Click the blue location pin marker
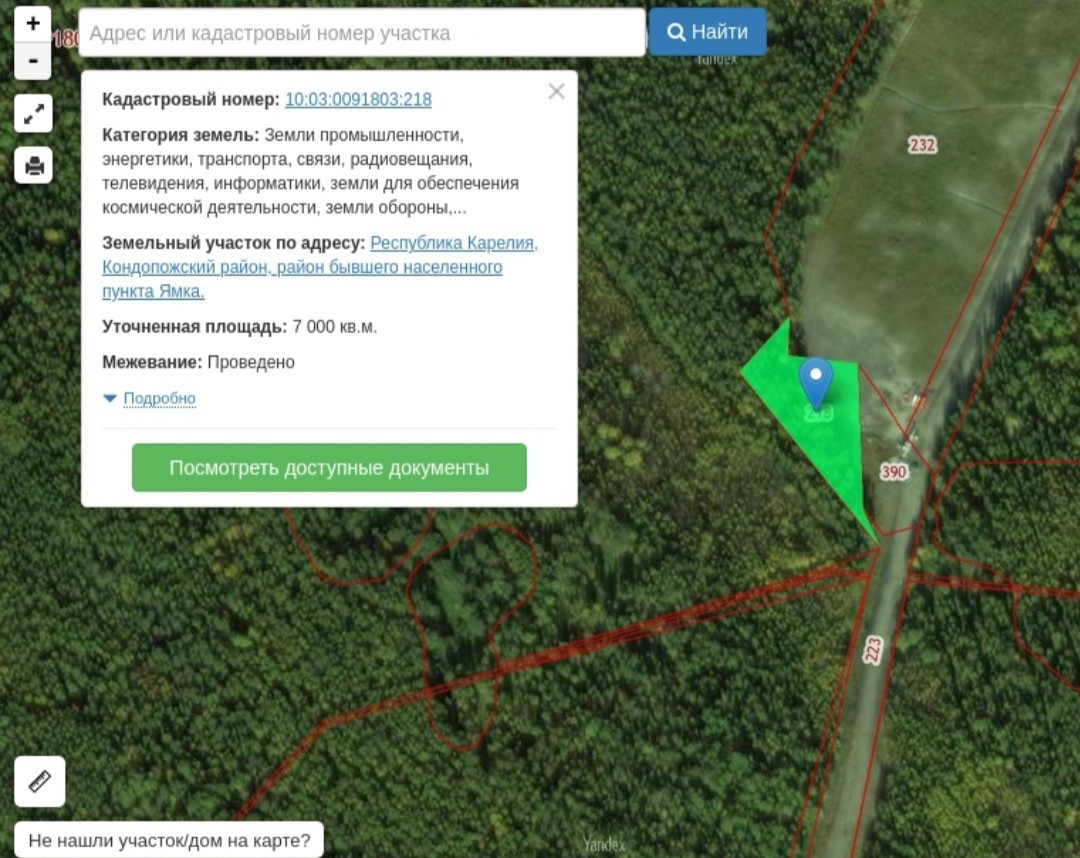This screenshot has width=1080, height=858. coord(816,383)
